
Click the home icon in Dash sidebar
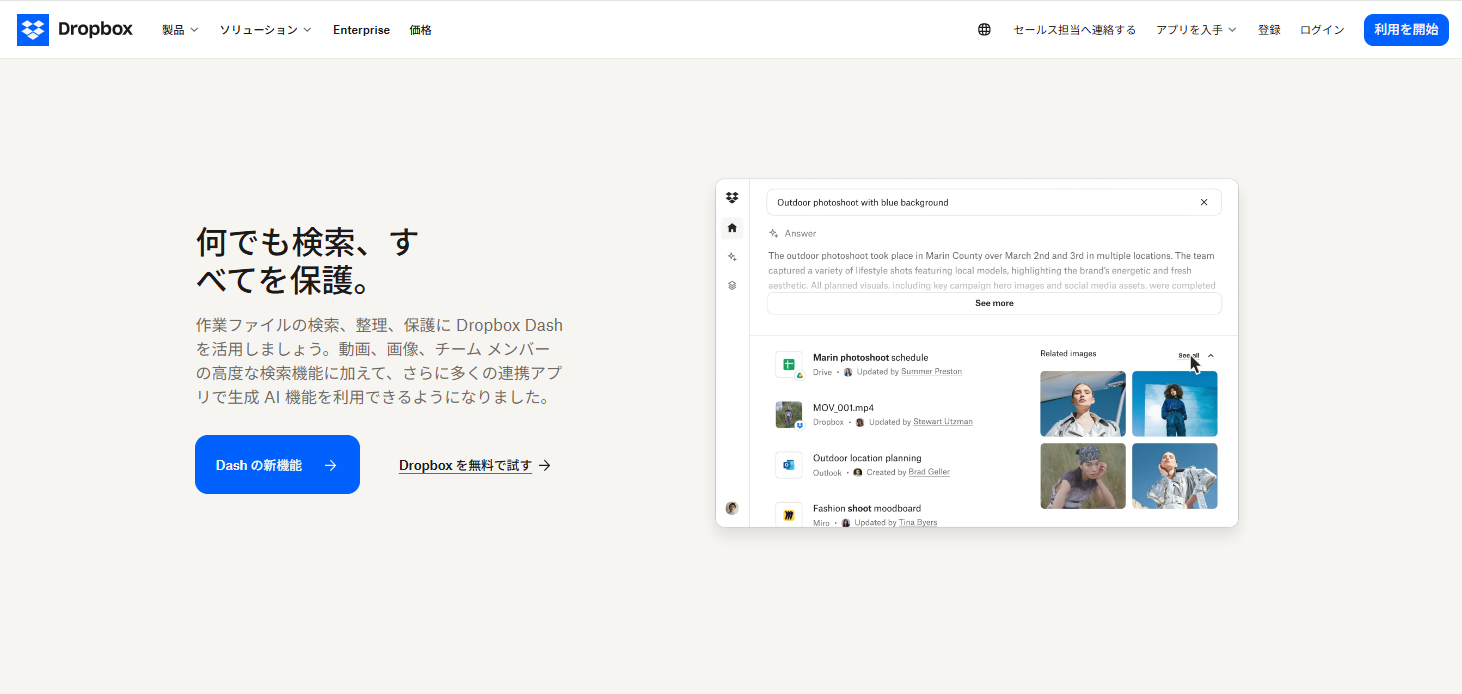[732, 228]
